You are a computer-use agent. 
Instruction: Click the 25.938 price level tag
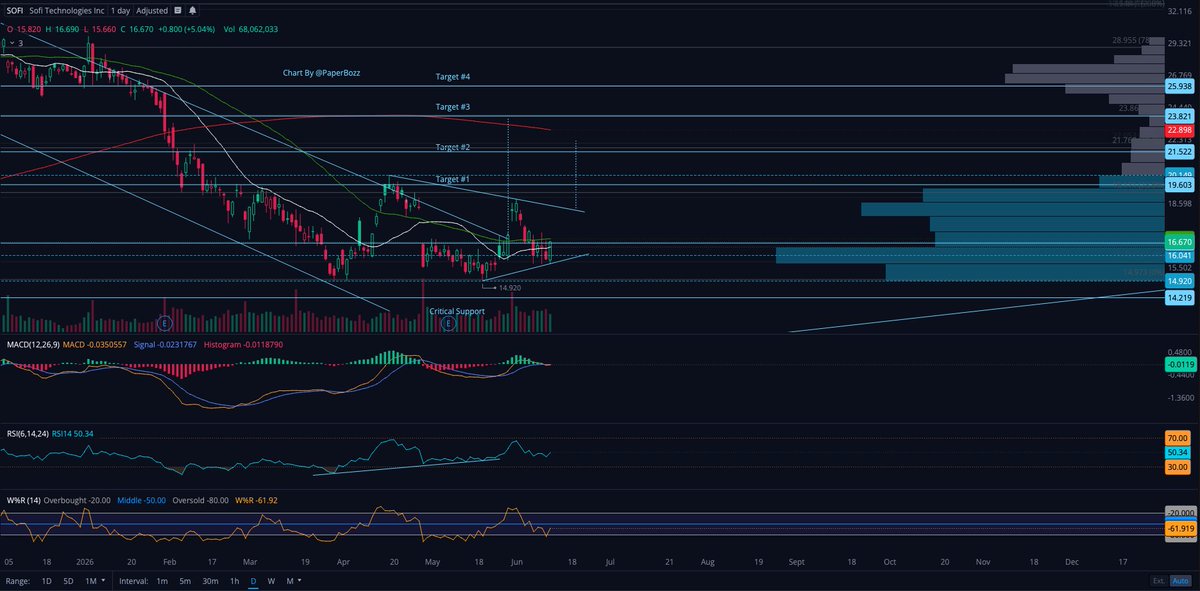click(x=1179, y=87)
